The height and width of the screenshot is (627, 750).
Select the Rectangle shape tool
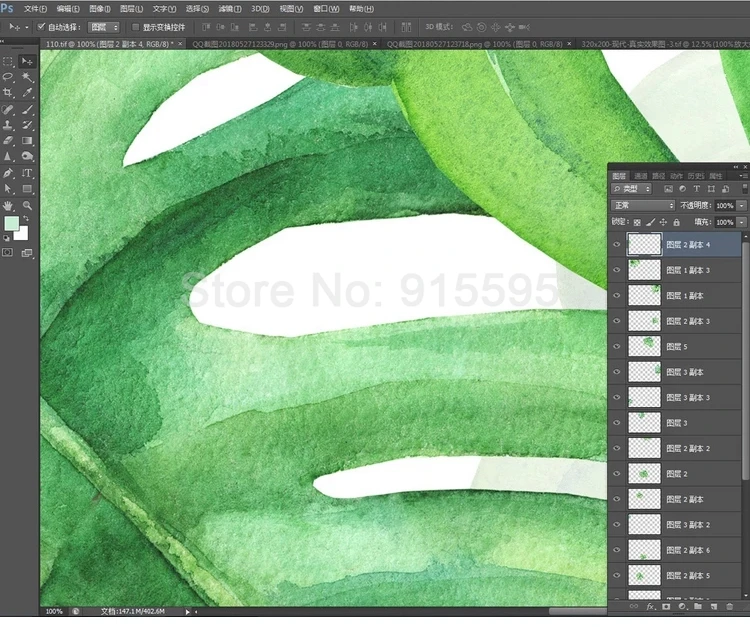coord(27,188)
